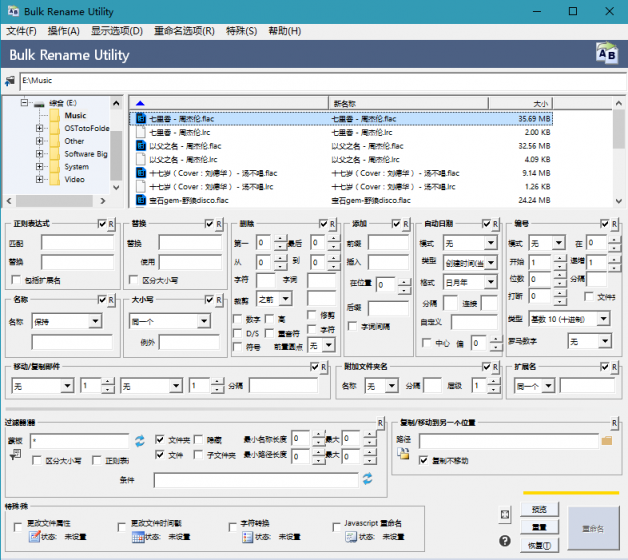Click the browse folder icon for the copy/move path

click(x=606, y=439)
